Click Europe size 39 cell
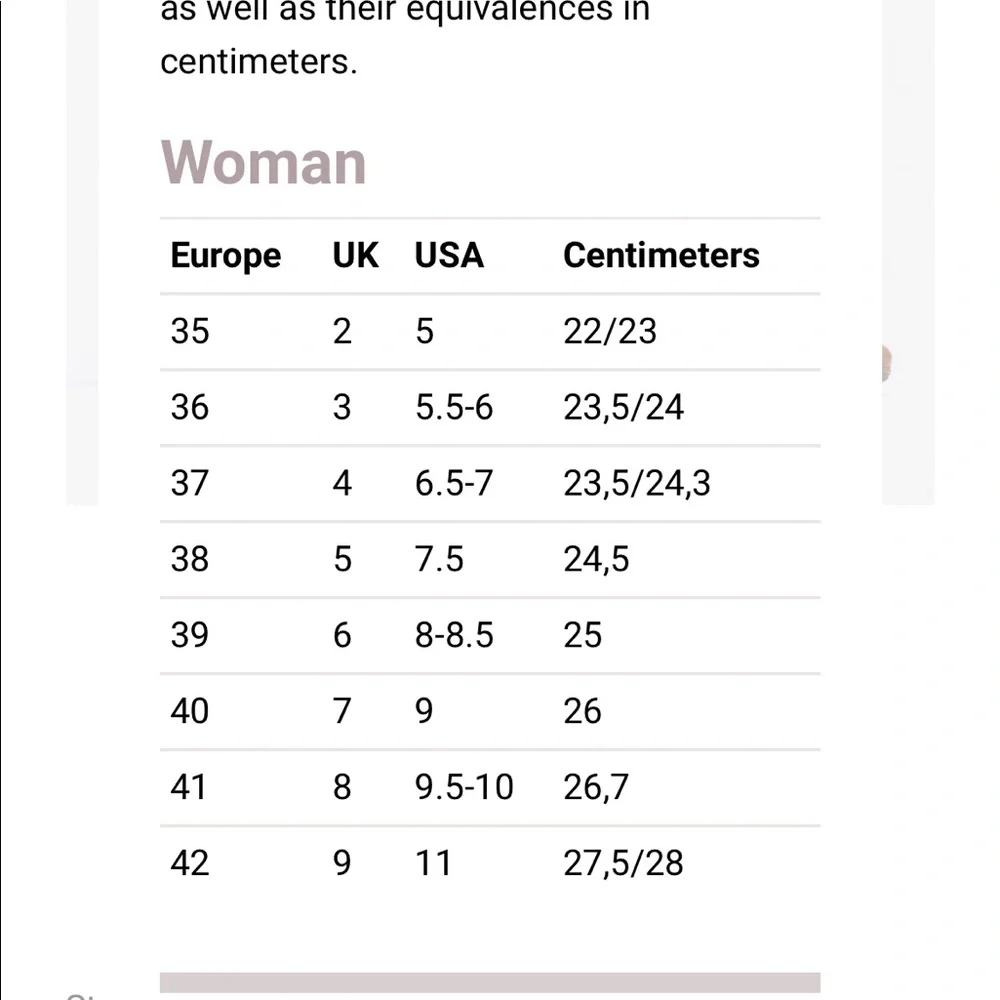 point(189,635)
